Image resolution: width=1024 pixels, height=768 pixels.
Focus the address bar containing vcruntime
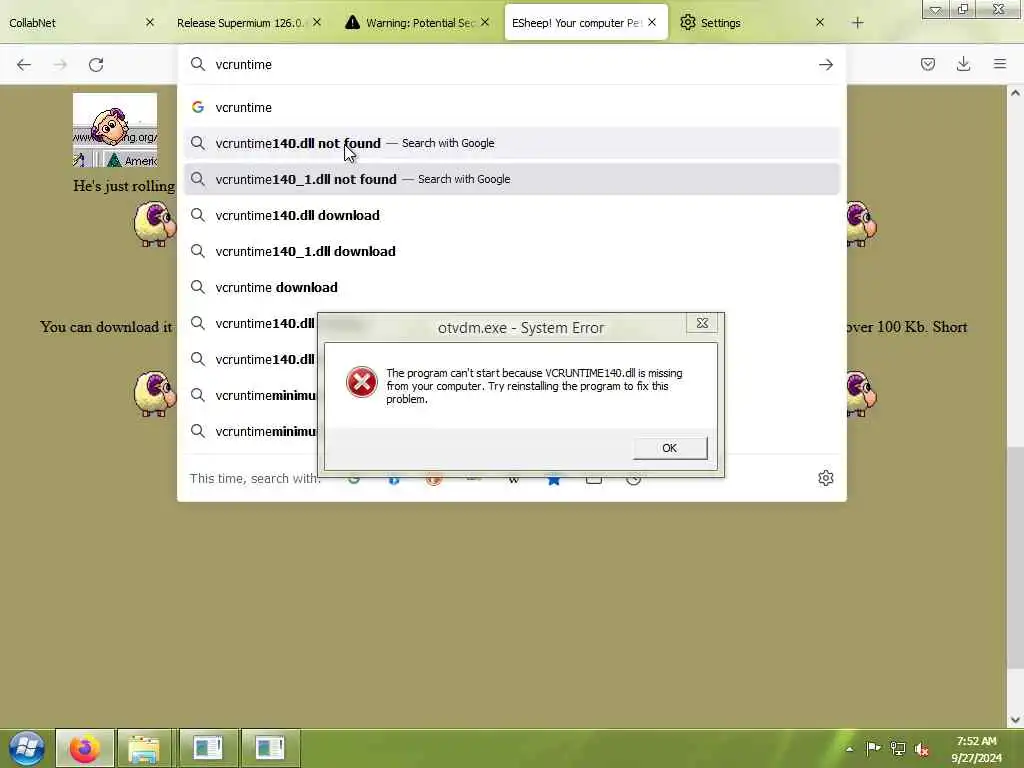click(x=511, y=65)
